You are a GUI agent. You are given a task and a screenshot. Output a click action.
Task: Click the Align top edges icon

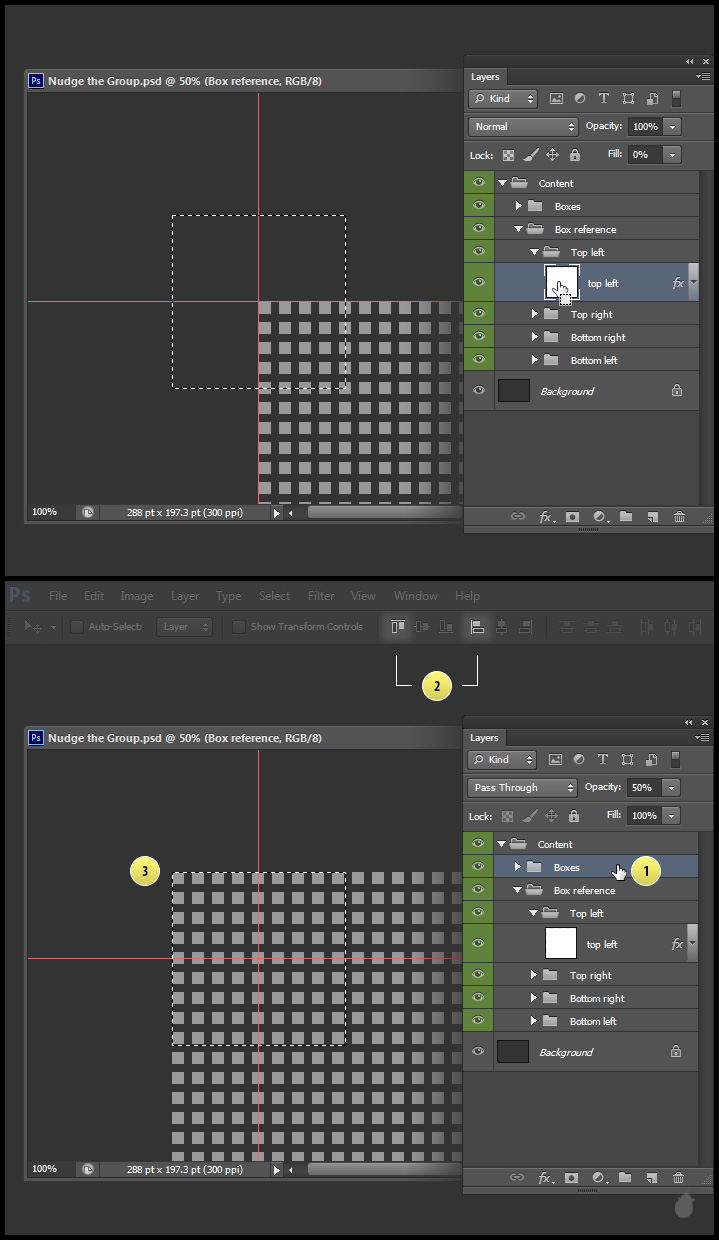tap(398, 627)
